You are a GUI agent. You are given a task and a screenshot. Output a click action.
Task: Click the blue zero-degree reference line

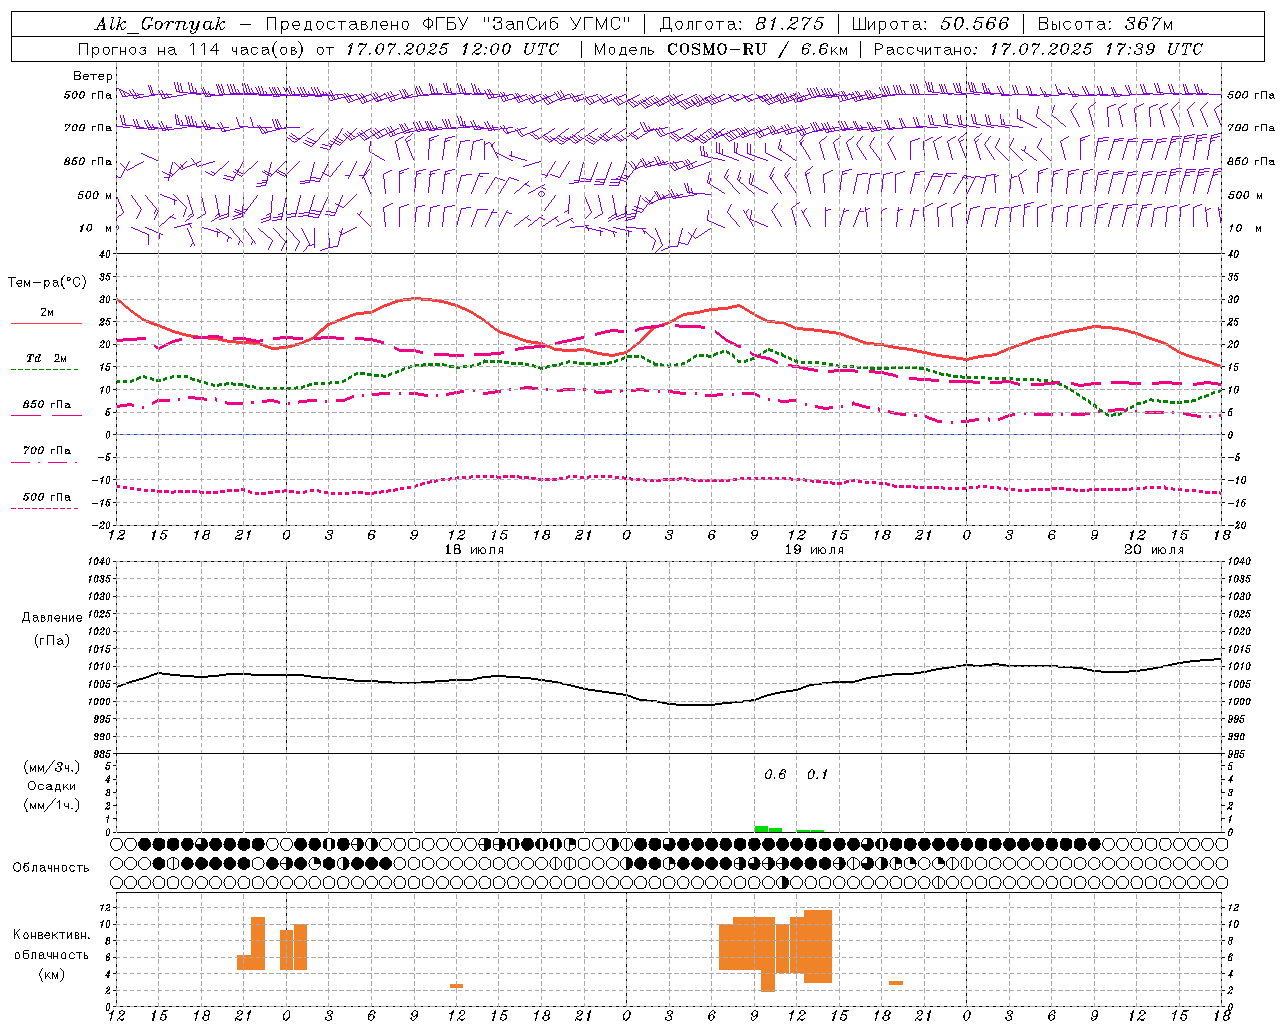[669, 435]
